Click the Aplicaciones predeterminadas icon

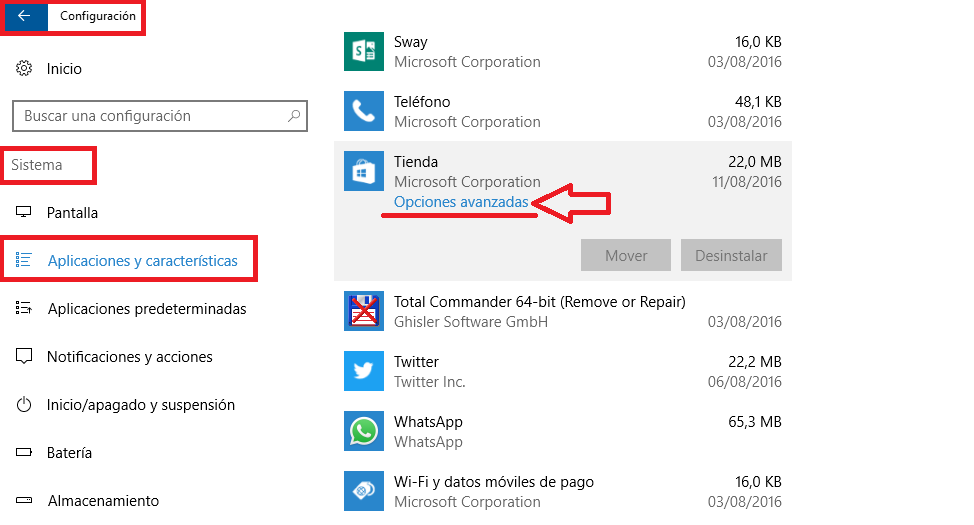(24, 308)
